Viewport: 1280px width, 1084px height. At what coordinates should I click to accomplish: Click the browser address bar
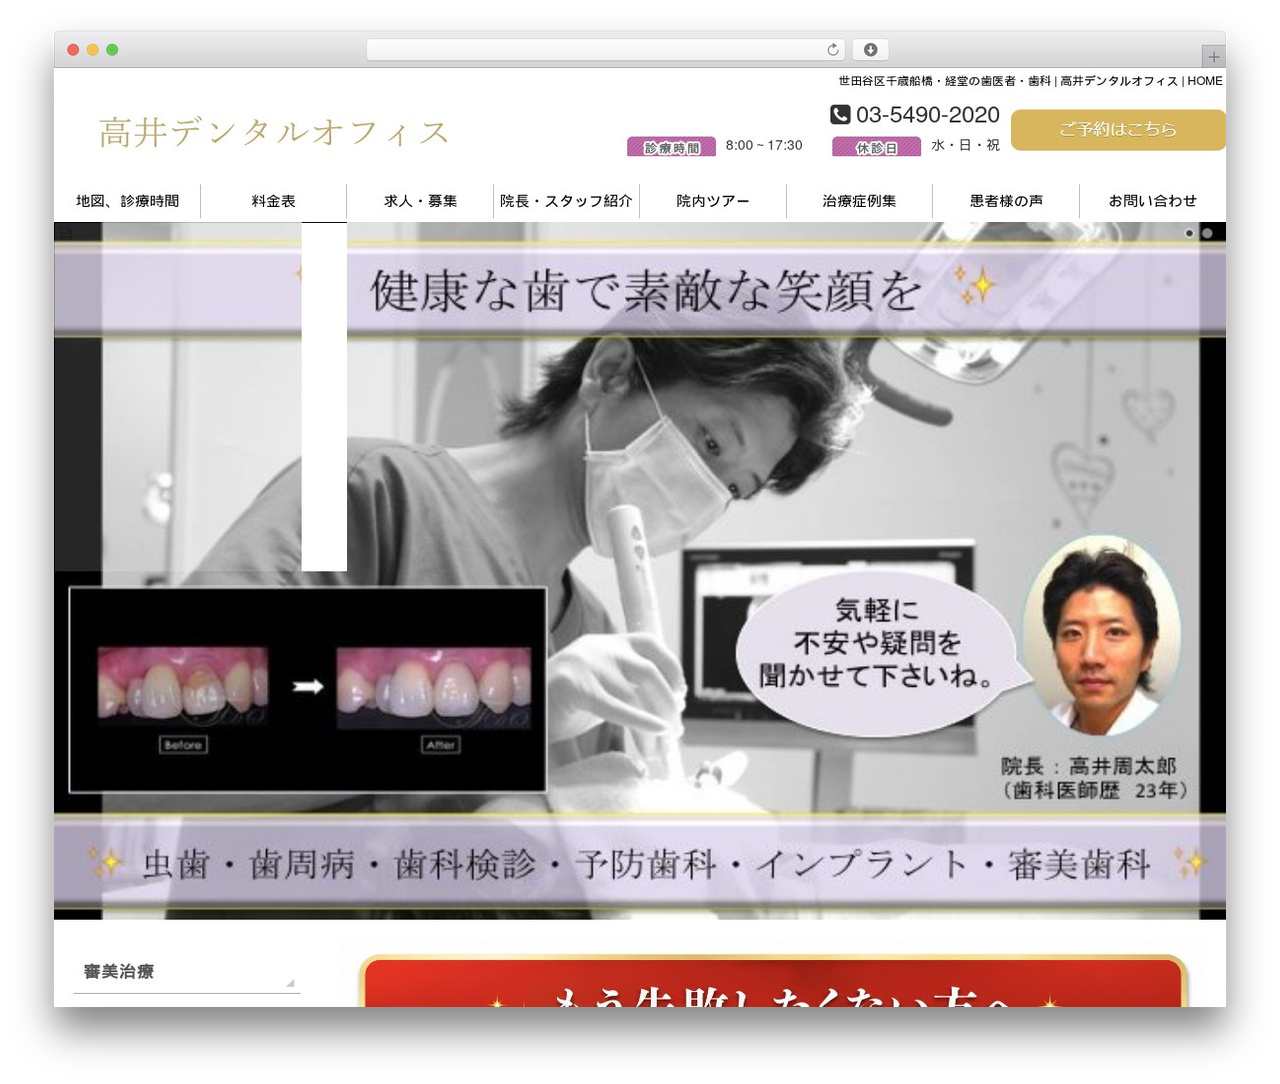click(605, 50)
